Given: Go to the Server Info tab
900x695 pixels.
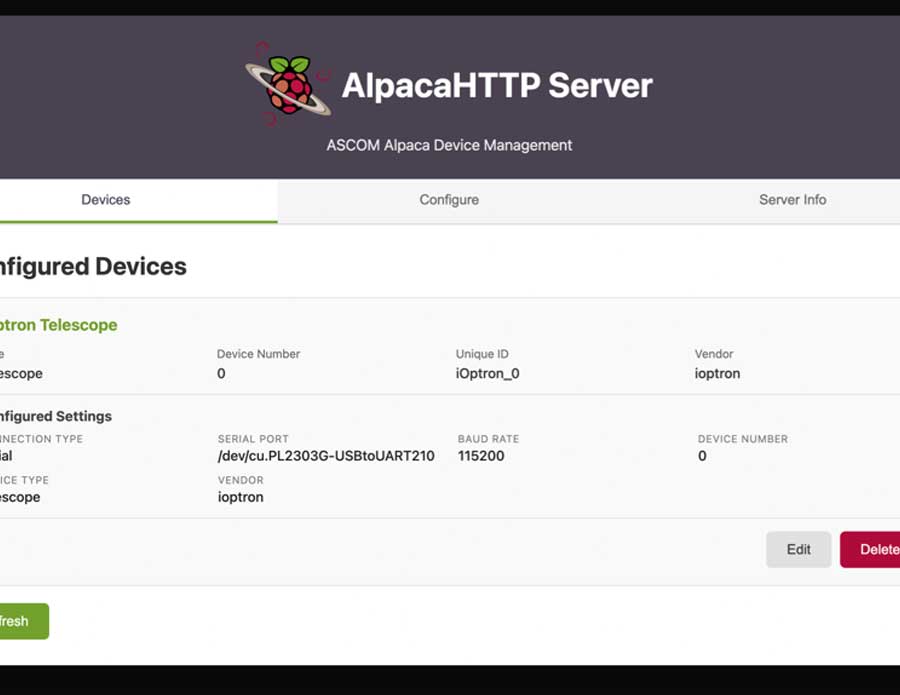Looking at the screenshot, I should pyautogui.click(x=792, y=200).
